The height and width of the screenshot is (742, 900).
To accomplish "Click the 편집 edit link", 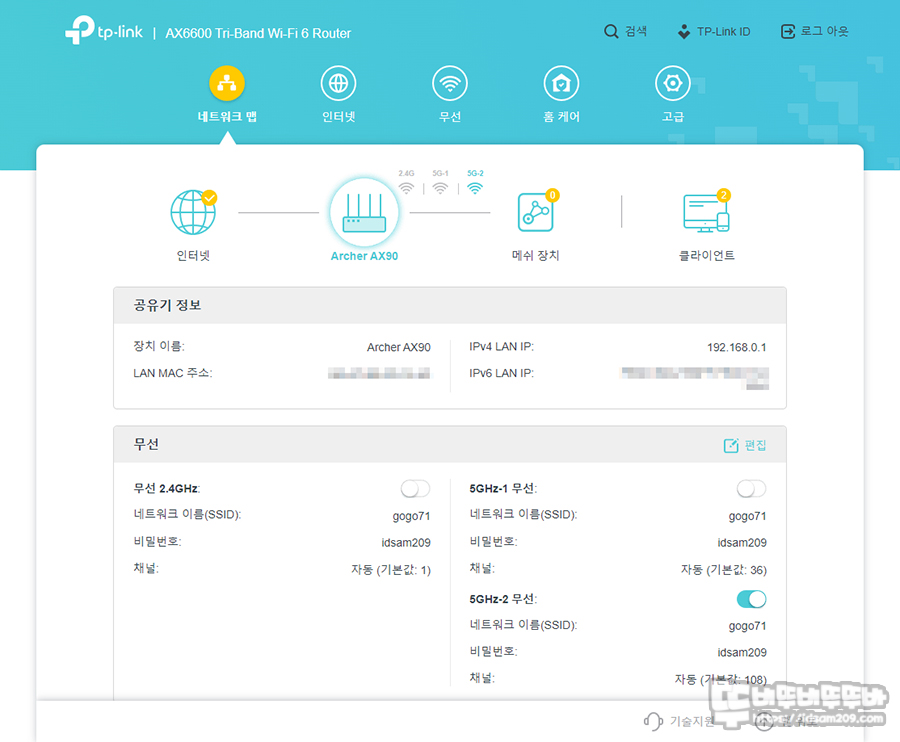I will pyautogui.click(x=755, y=445).
